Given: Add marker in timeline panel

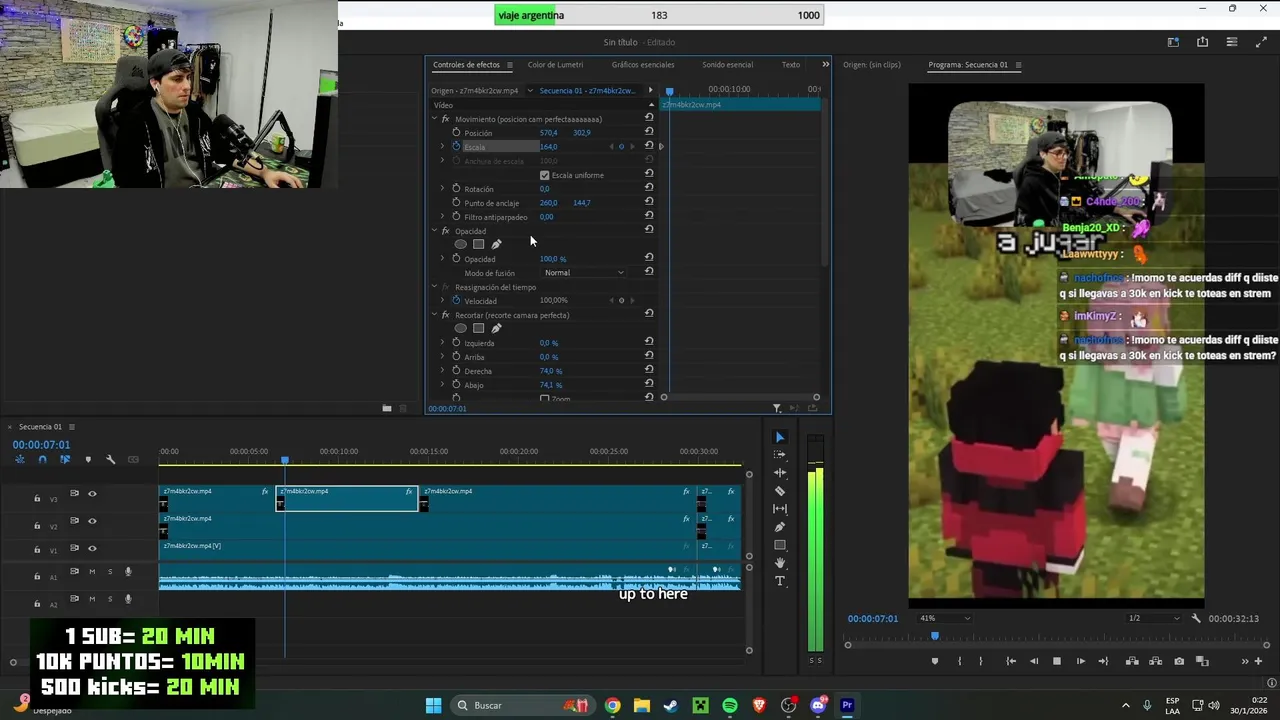Looking at the screenshot, I should pyautogui.click(x=88, y=459).
